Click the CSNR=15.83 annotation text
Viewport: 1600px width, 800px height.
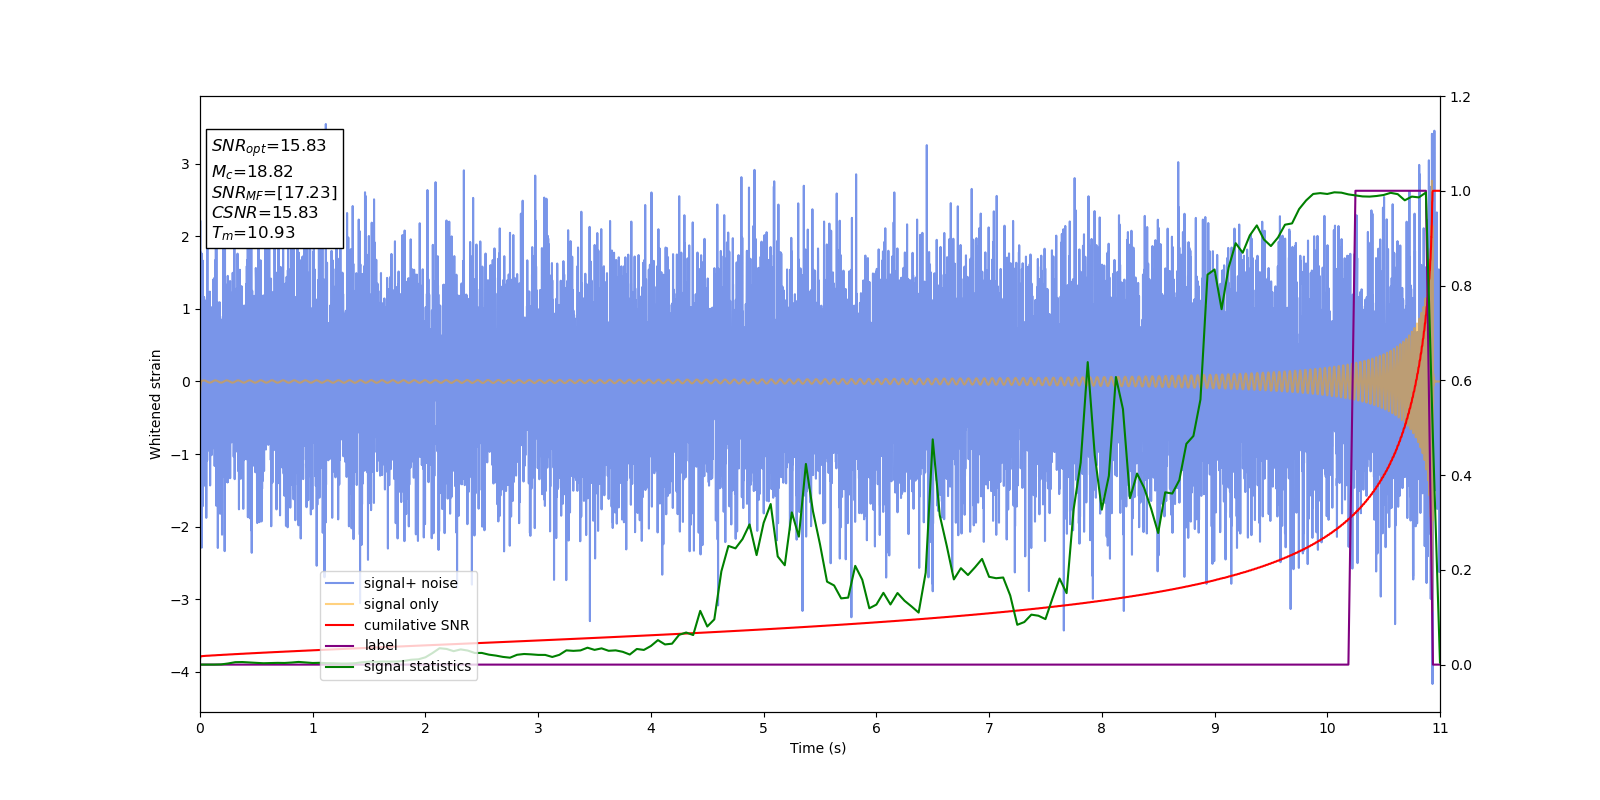pyautogui.click(x=265, y=212)
